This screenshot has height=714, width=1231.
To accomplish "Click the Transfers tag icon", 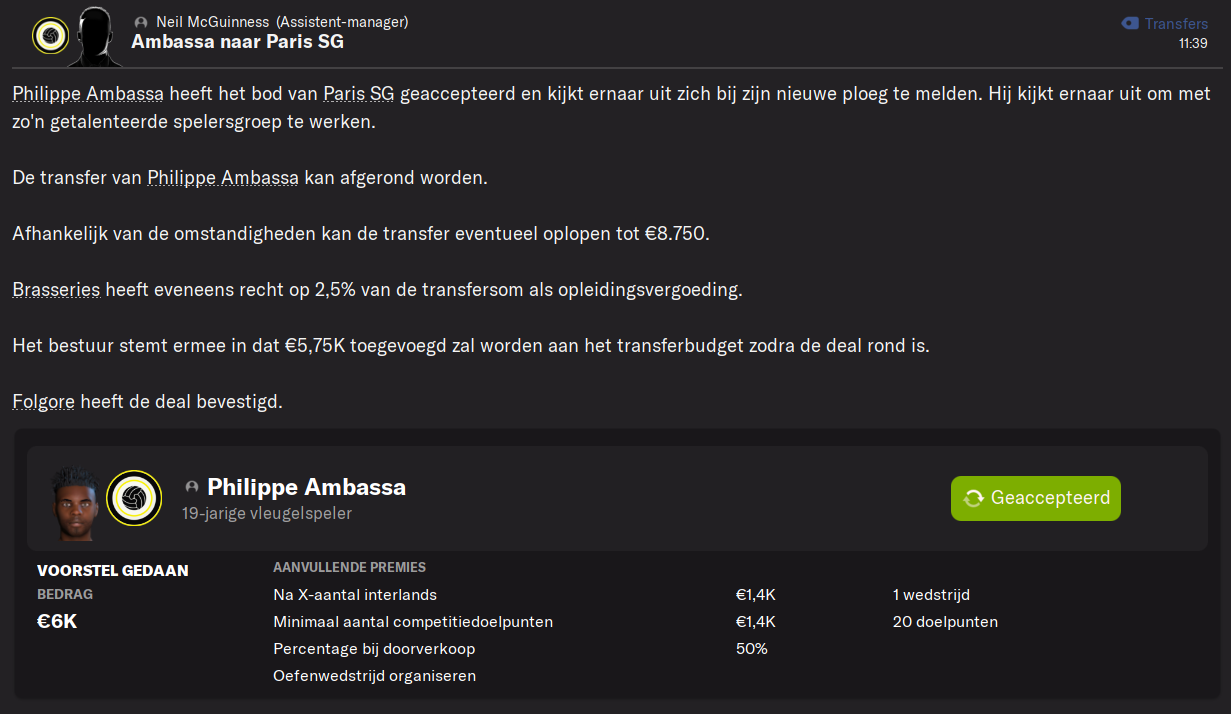I will (1130, 23).
